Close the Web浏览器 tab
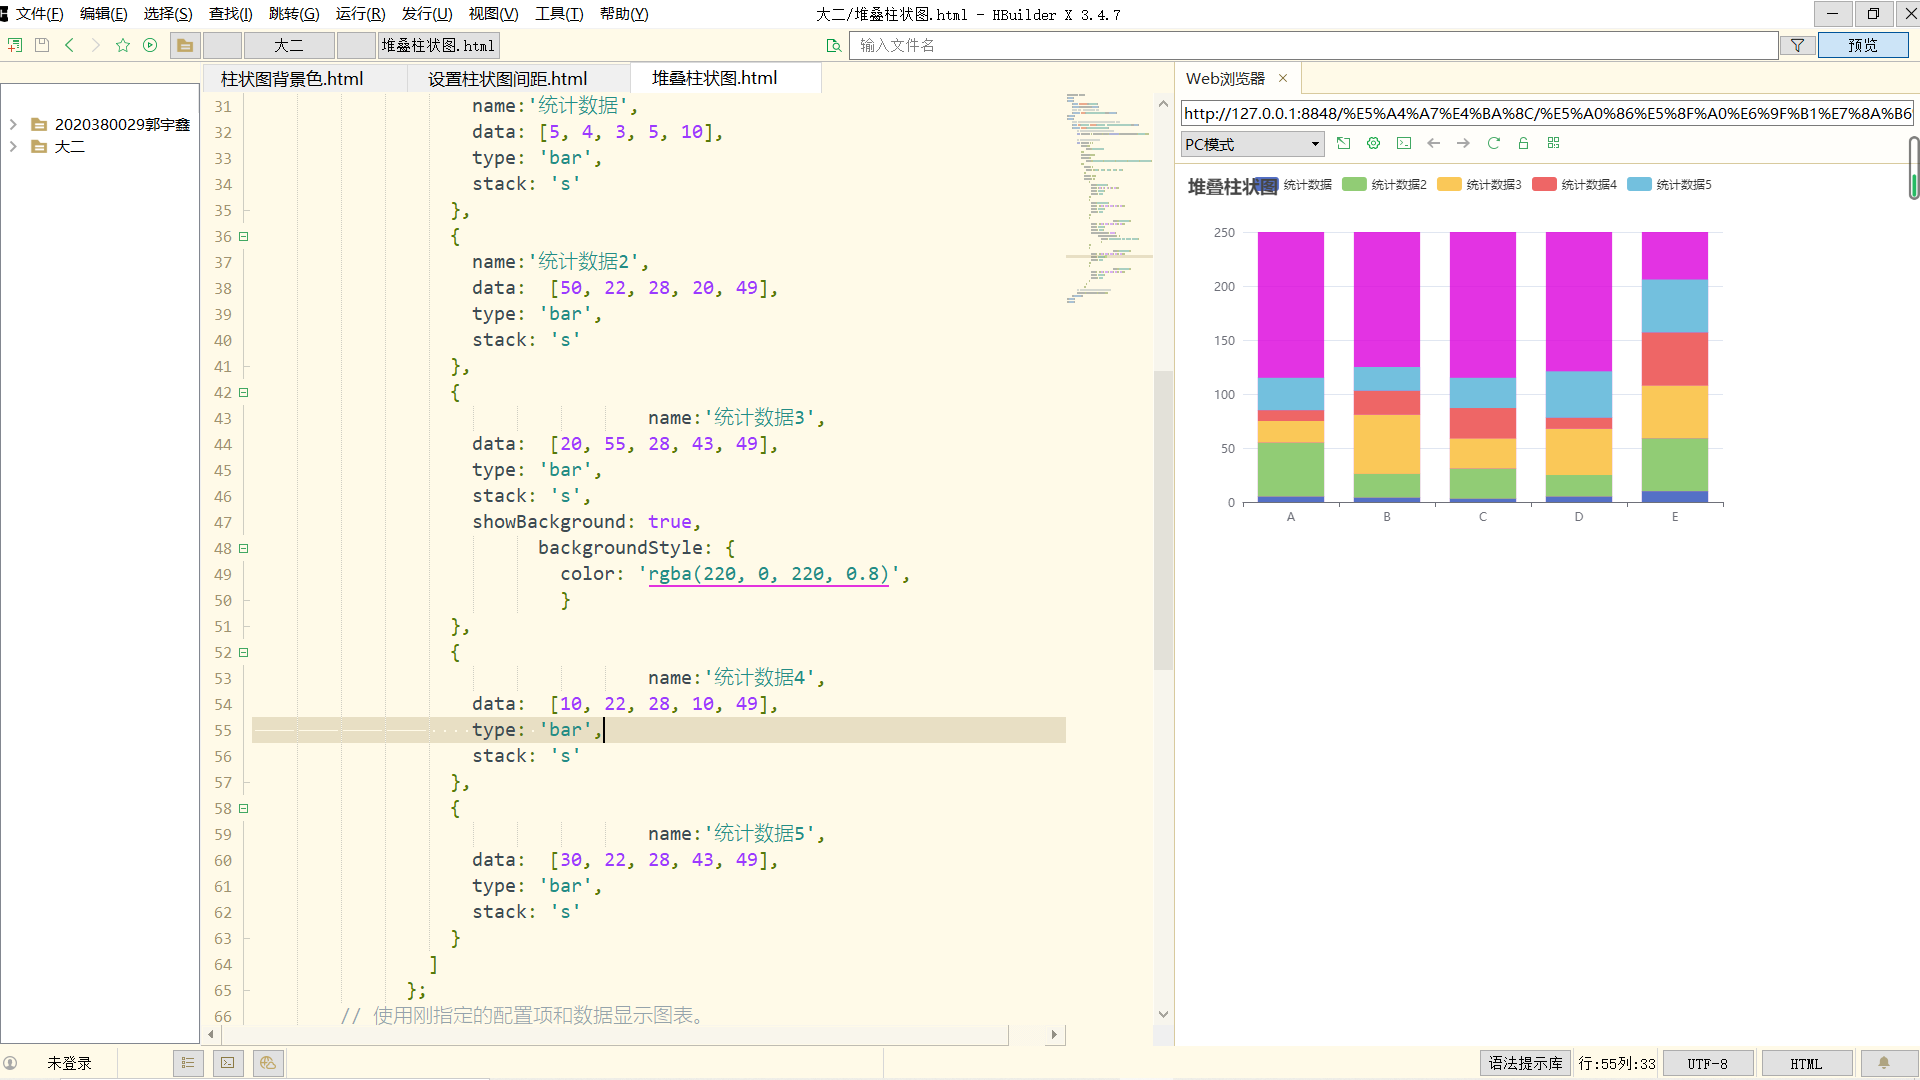 click(x=1283, y=78)
